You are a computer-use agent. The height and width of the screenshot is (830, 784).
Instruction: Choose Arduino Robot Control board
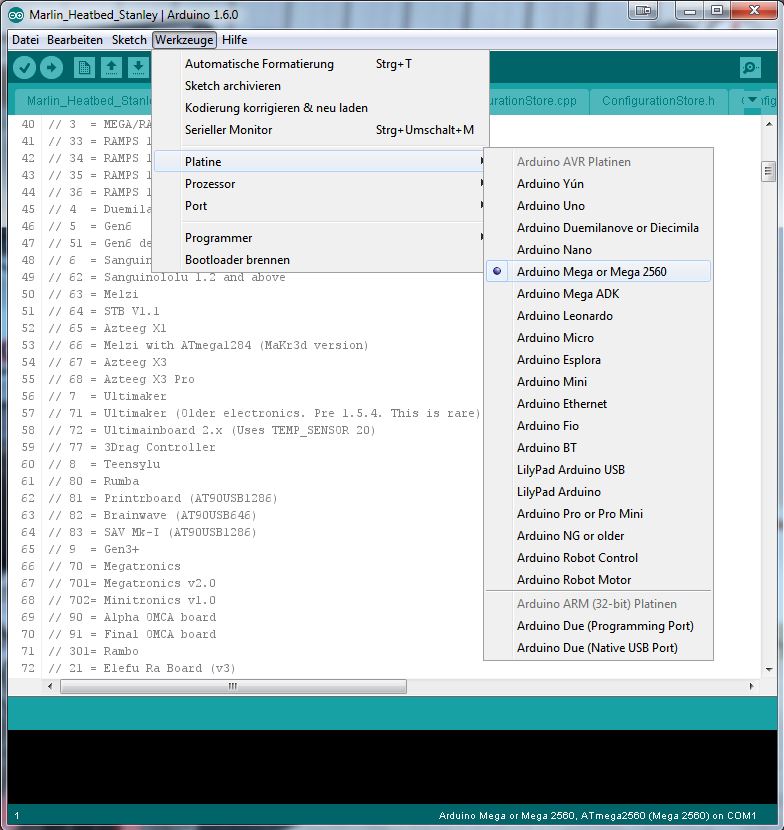(x=598, y=558)
